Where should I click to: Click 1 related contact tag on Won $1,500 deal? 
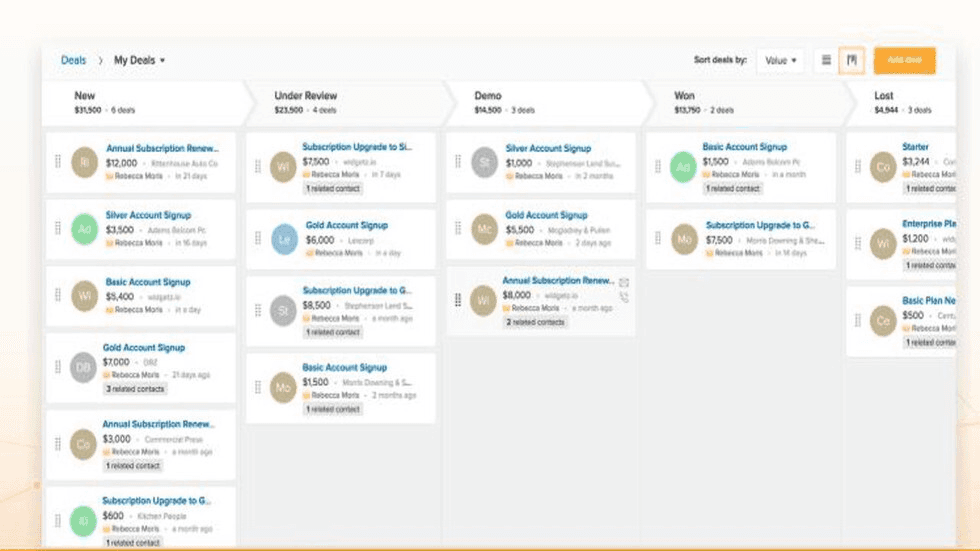[x=733, y=188]
